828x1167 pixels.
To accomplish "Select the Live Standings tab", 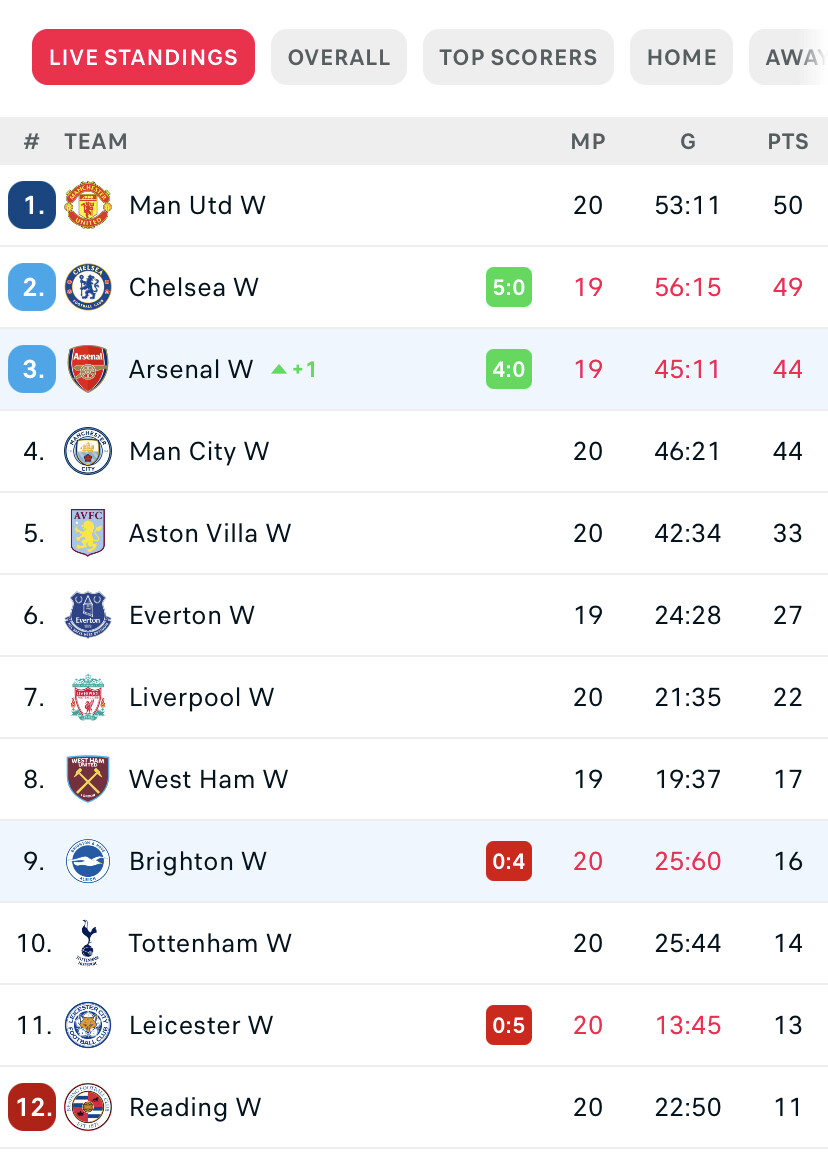I will pos(144,57).
